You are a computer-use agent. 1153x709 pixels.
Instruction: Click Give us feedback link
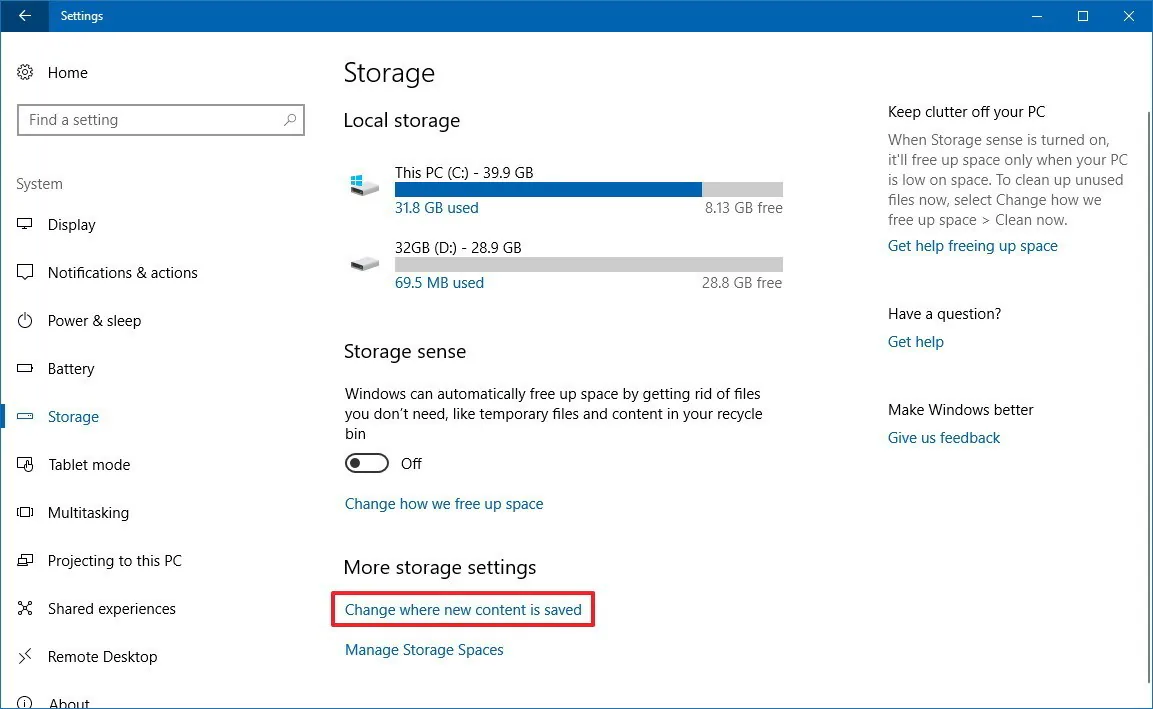coord(943,438)
